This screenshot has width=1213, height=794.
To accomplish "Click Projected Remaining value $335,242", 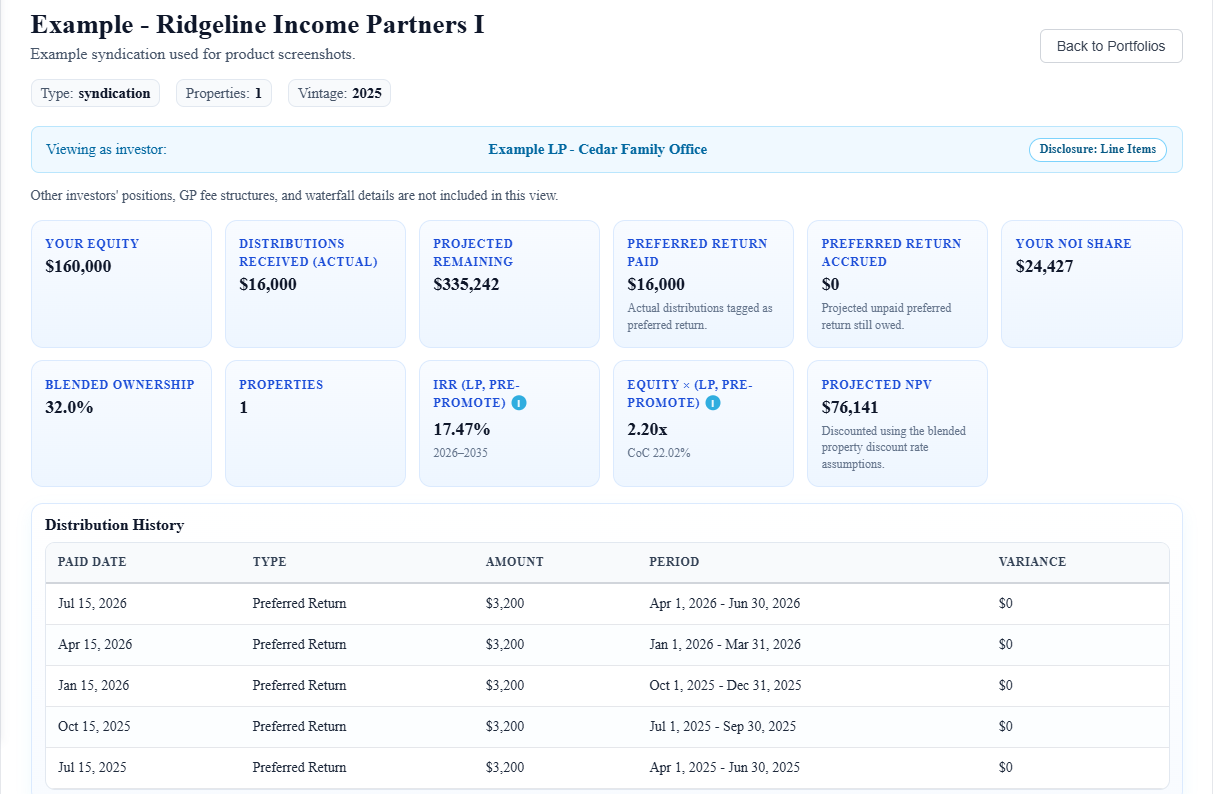I will [466, 285].
